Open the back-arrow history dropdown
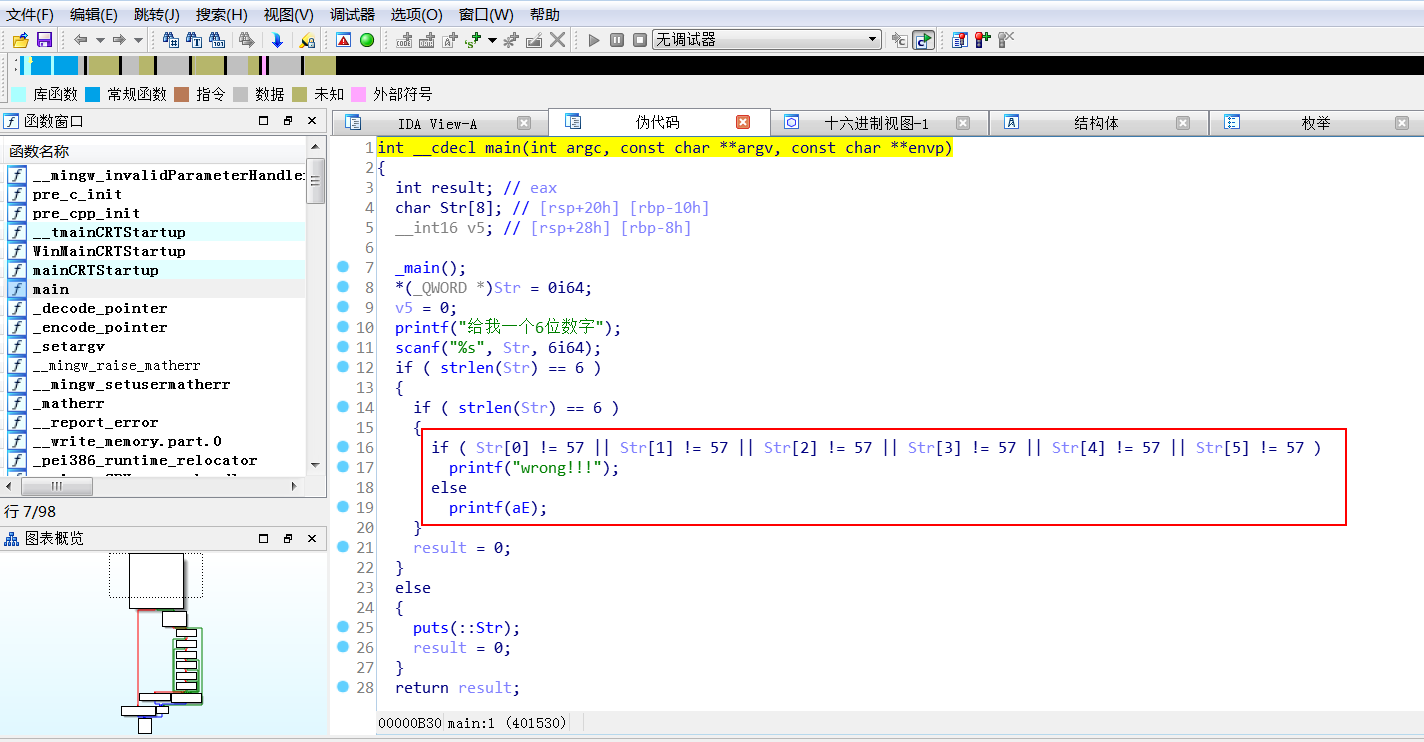The width and height of the screenshot is (1424, 742). [100, 40]
